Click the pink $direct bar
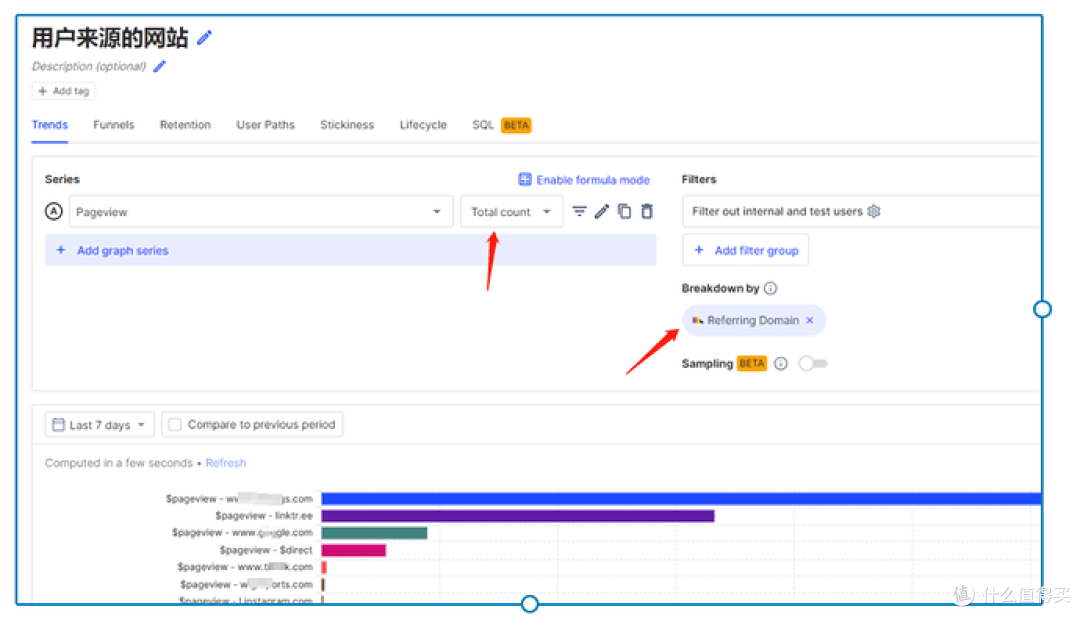This screenshot has width=1080, height=617. coord(353,550)
